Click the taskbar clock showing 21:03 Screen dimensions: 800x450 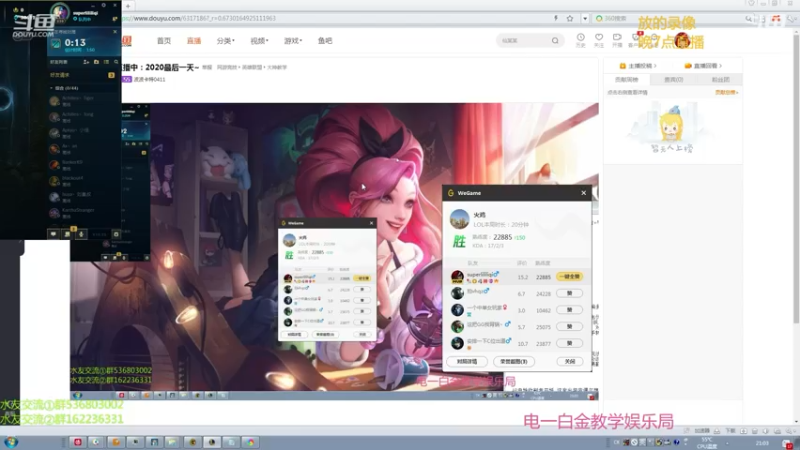click(x=762, y=443)
